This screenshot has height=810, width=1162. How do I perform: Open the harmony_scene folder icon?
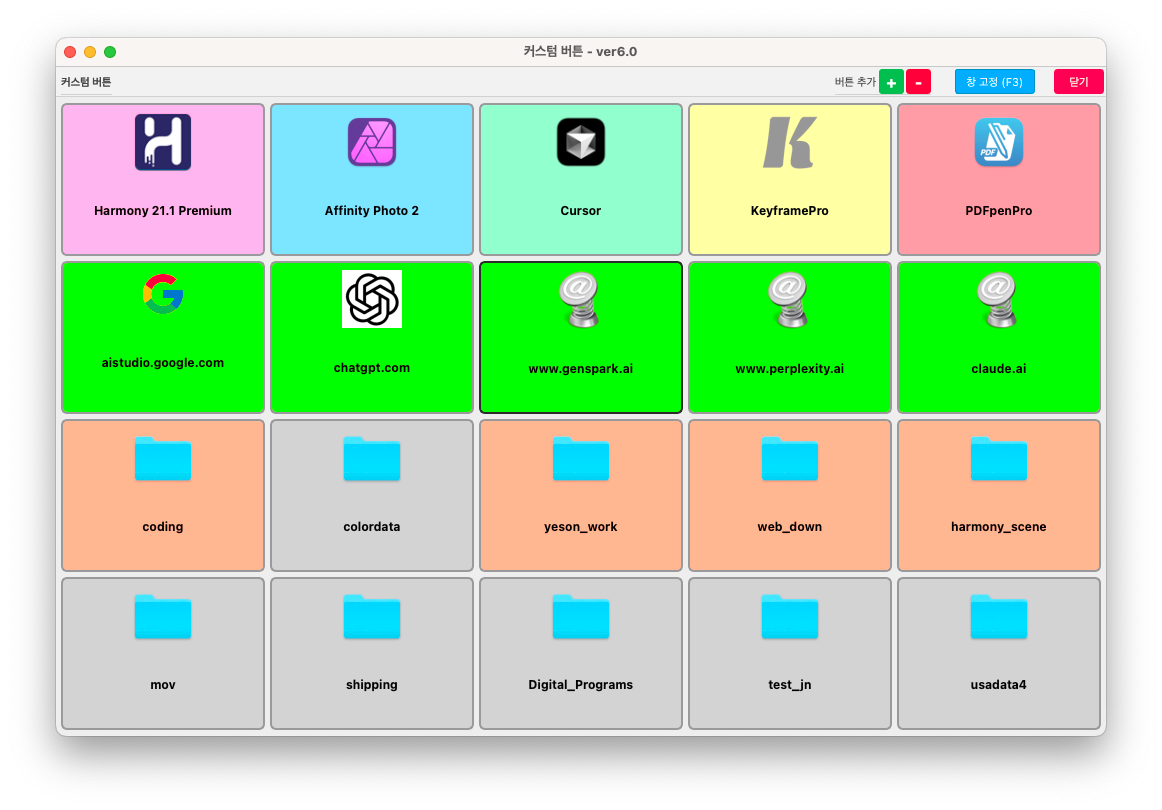point(999,459)
